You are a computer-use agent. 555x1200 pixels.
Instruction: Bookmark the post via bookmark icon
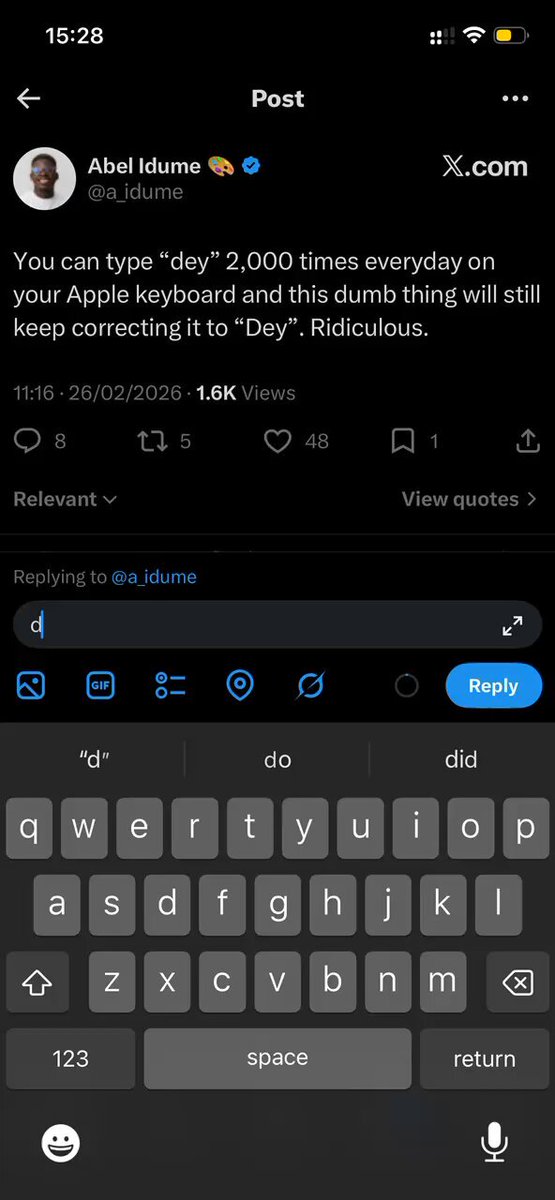pos(403,441)
